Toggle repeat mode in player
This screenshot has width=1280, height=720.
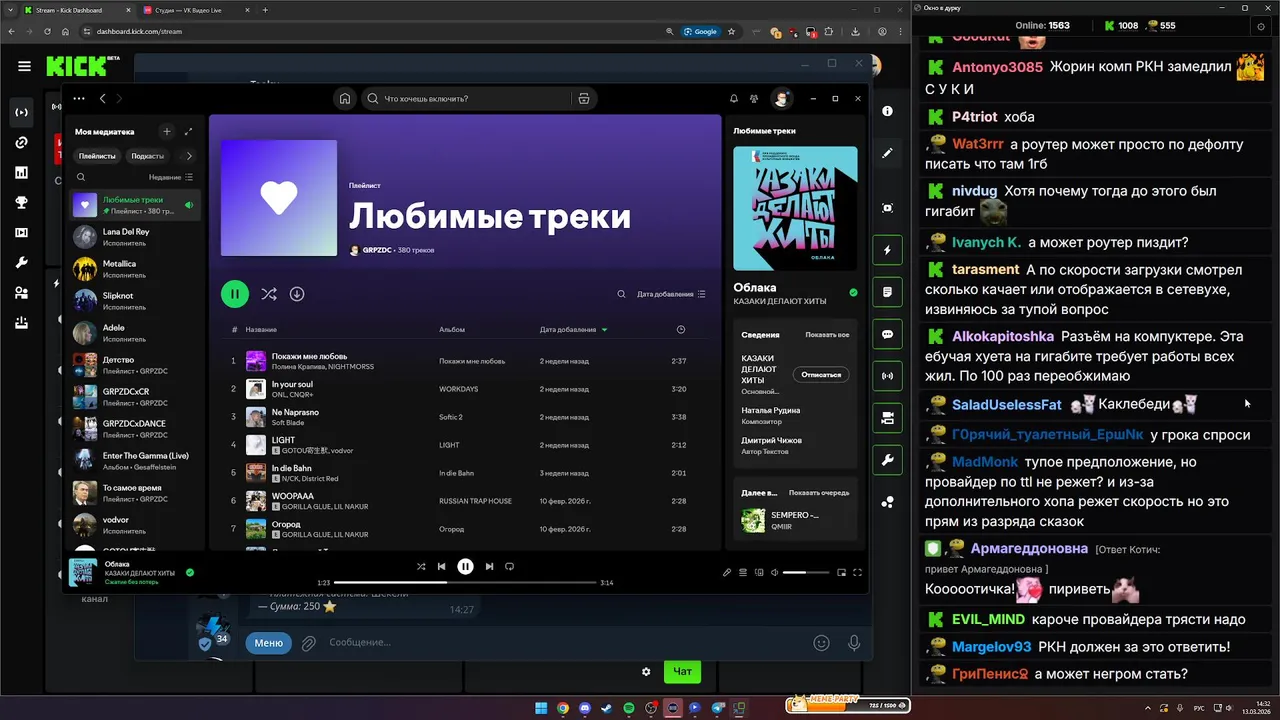tap(509, 566)
